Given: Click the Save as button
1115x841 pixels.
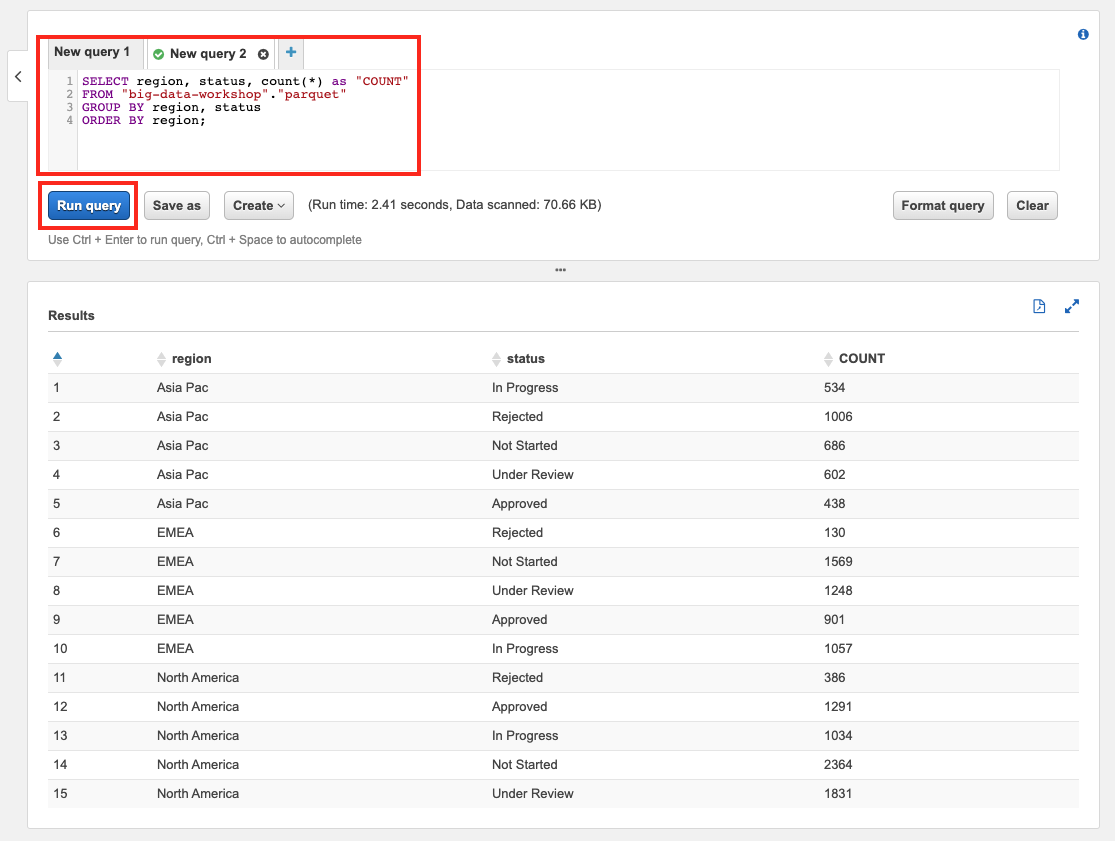Looking at the screenshot, I should click(x=177, y=205).
